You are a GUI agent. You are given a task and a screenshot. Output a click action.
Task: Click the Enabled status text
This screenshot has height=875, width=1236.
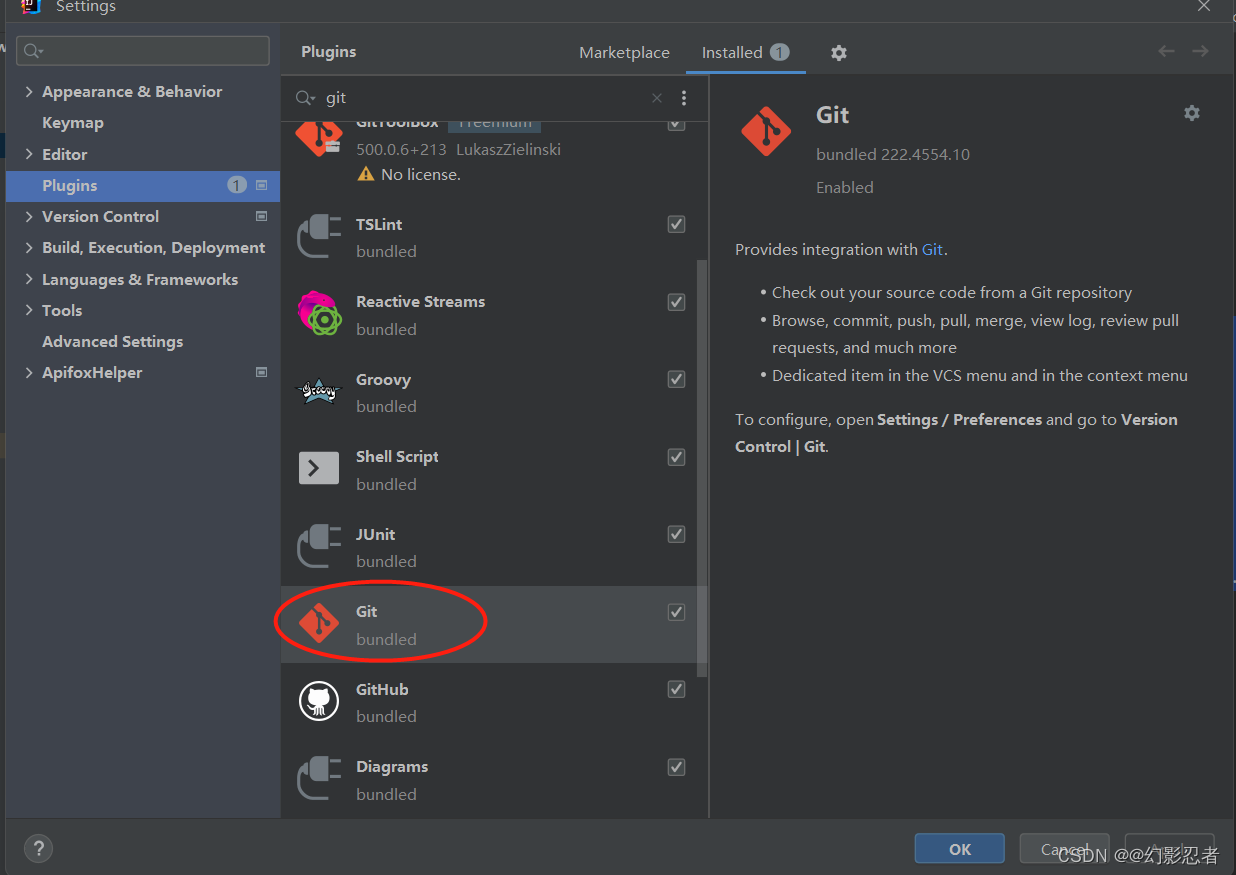[x=845, y=187]
